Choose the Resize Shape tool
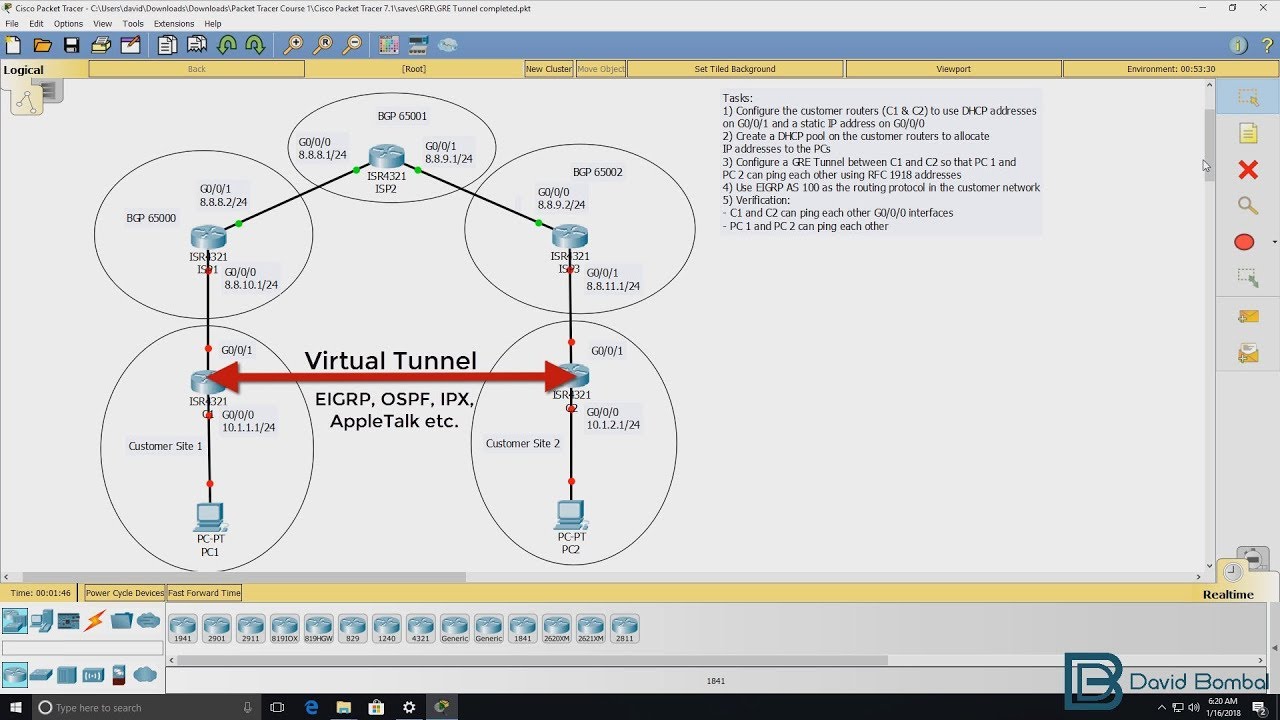 pos(1247,278)
